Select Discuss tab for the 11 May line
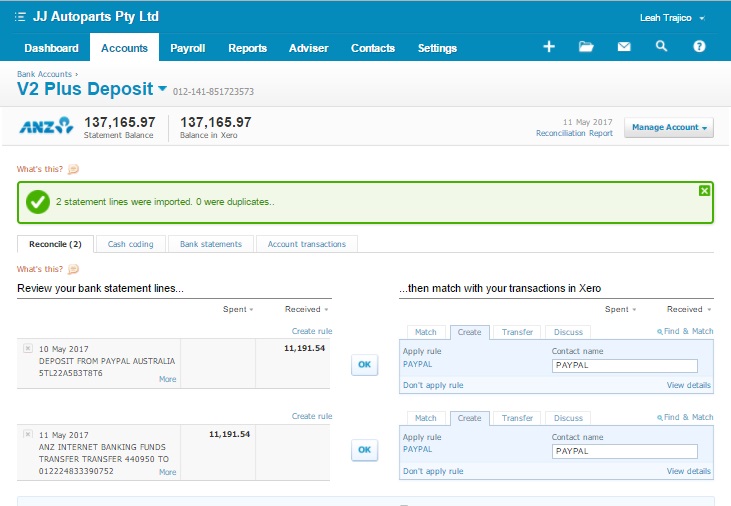 pyautogui.click(x=568, y=418)
